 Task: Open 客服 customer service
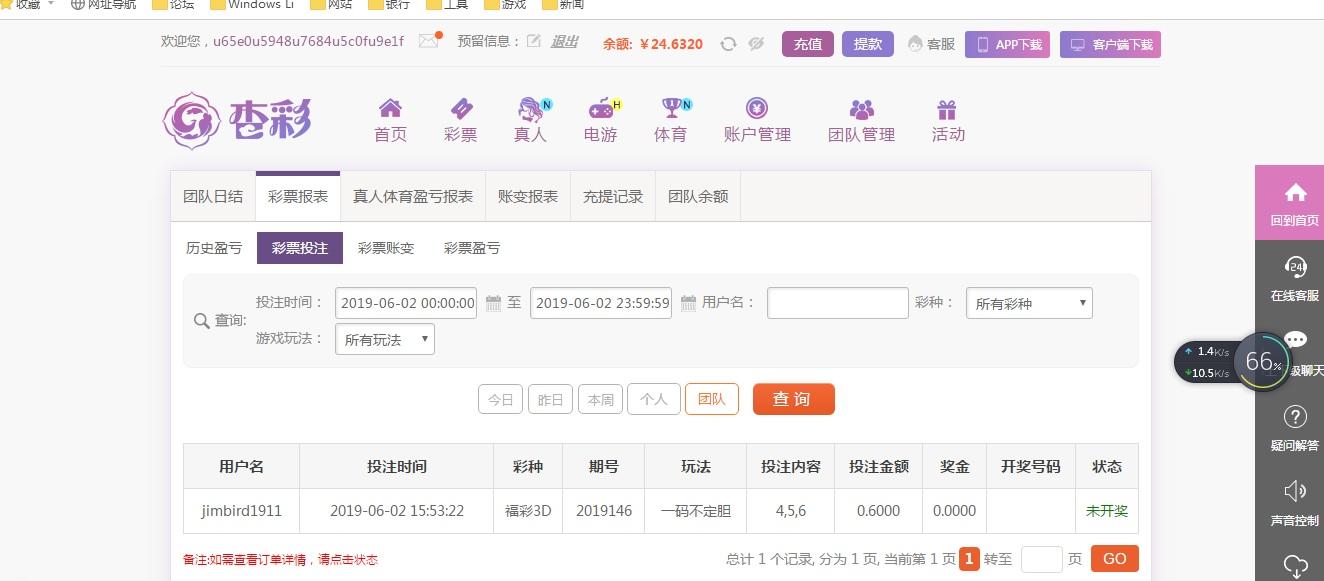931,44
